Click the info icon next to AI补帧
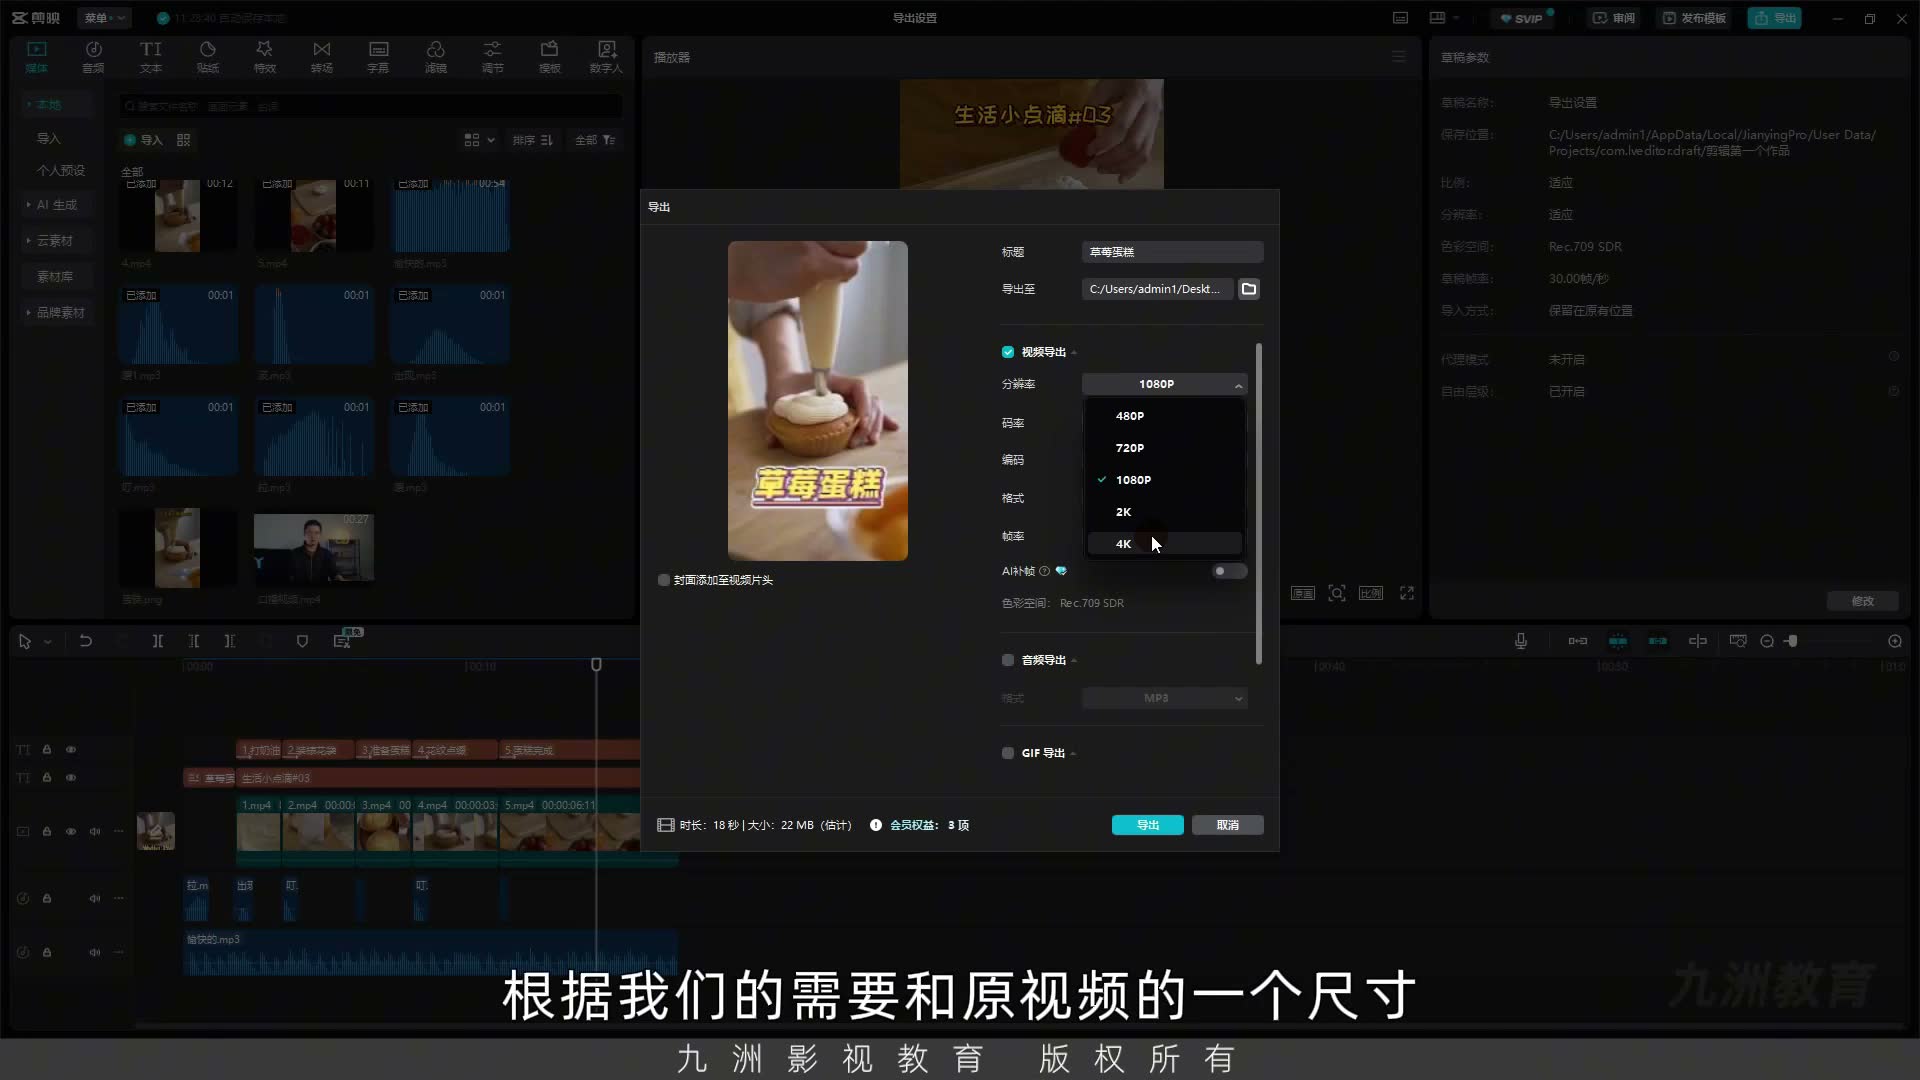This screenshot has width=1920, height=1080. [1045, 571]
